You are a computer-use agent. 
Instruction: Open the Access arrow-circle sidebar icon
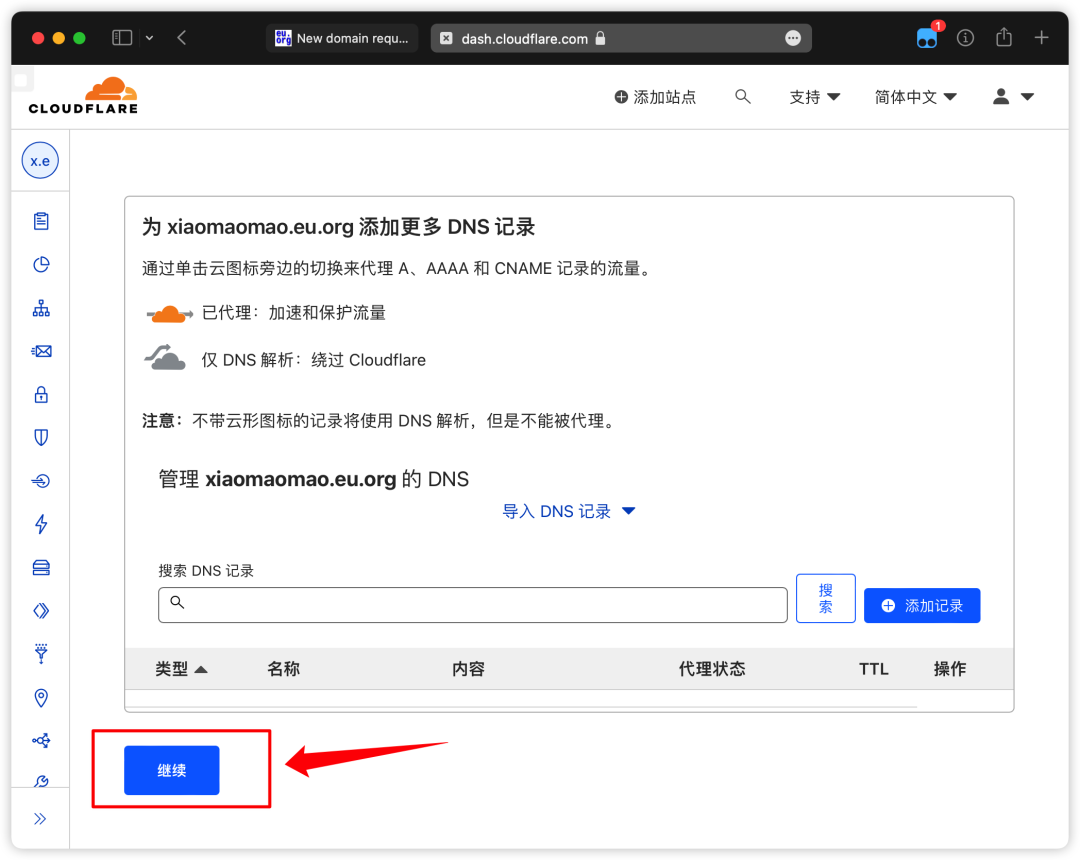tap(41, 481)
